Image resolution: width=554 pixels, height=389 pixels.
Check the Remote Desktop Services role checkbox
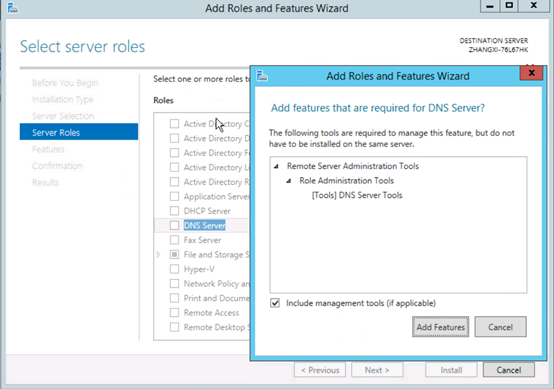click(x=175, y=327)
